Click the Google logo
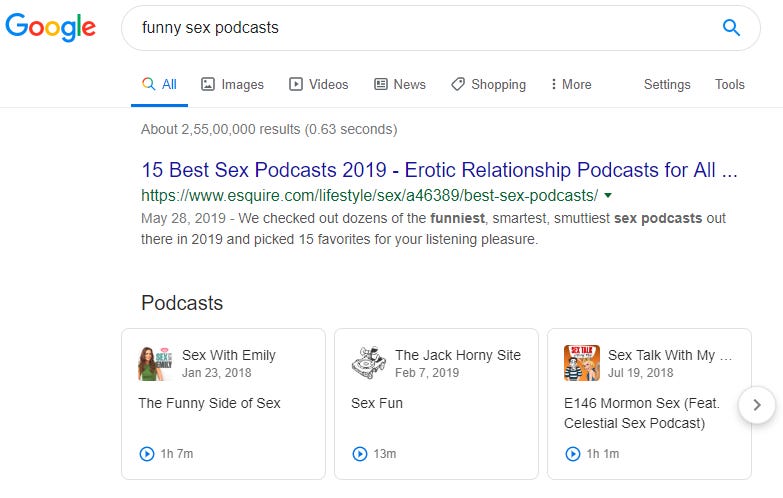The height and width of the screenshot is (498, 783). (50, 27)
